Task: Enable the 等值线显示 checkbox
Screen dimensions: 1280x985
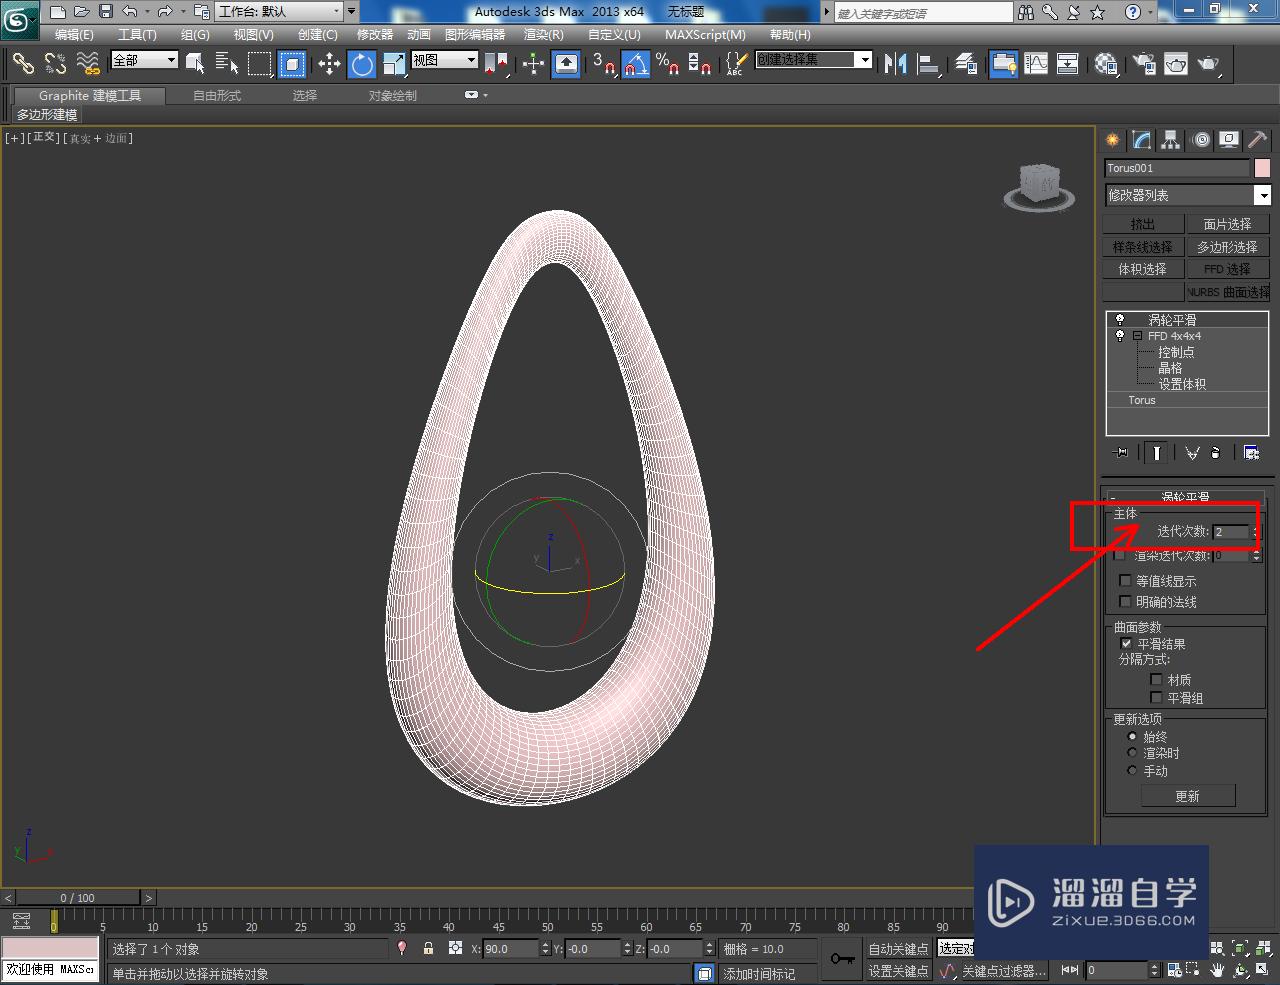Action: click(x=1126, y=580)
